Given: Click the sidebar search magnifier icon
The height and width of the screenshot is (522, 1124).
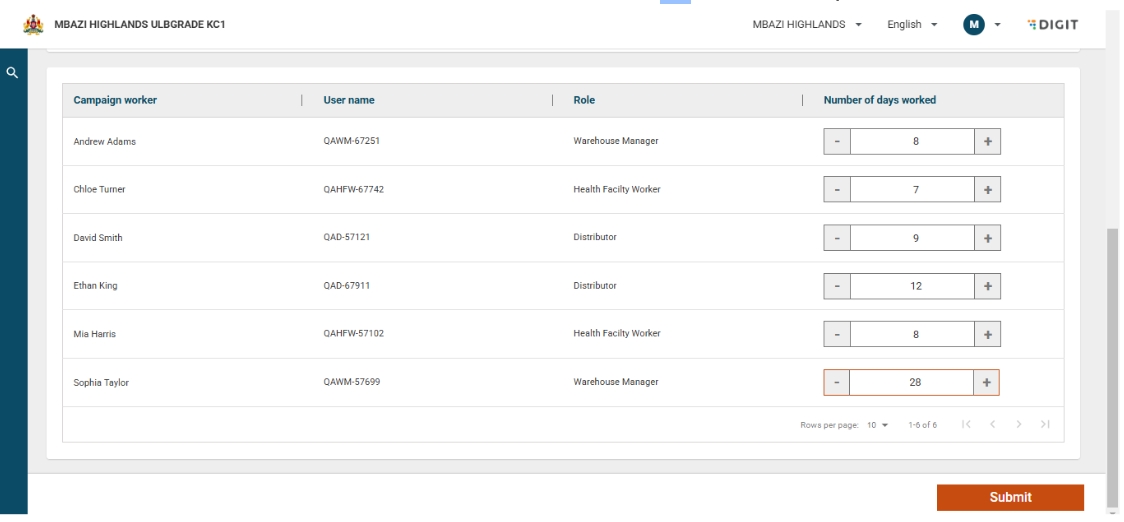Looking at the screenshot, I should pyautogui.click(x=12, y=73).
